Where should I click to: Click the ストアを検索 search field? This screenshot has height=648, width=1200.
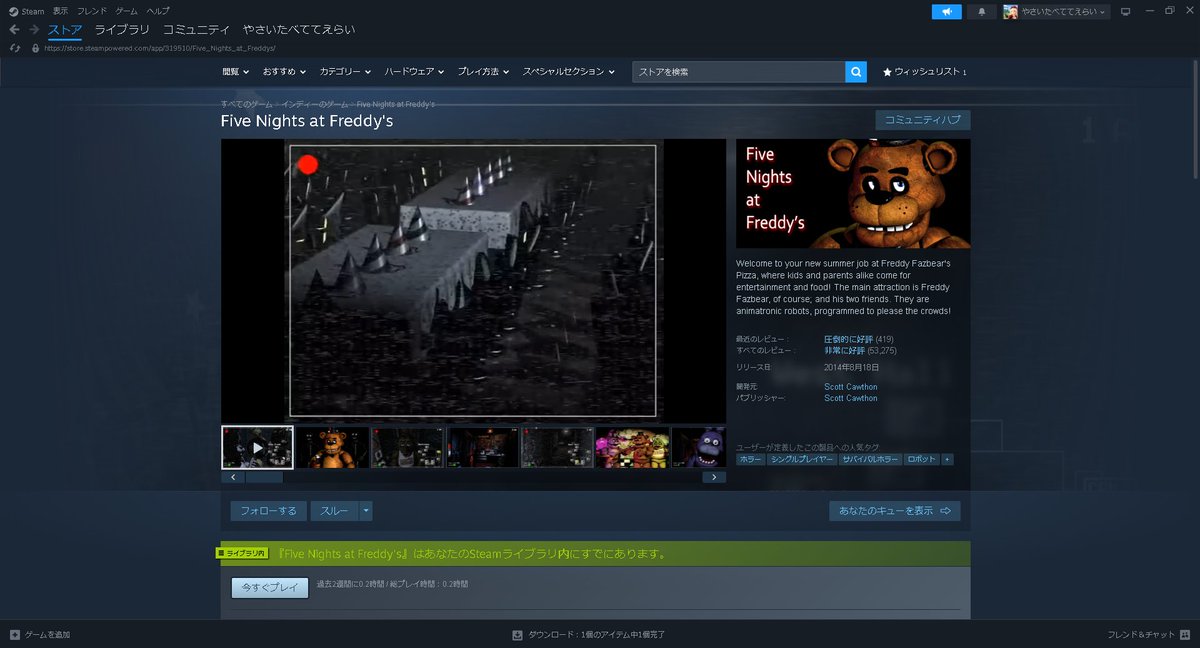(x=739, y=72)
